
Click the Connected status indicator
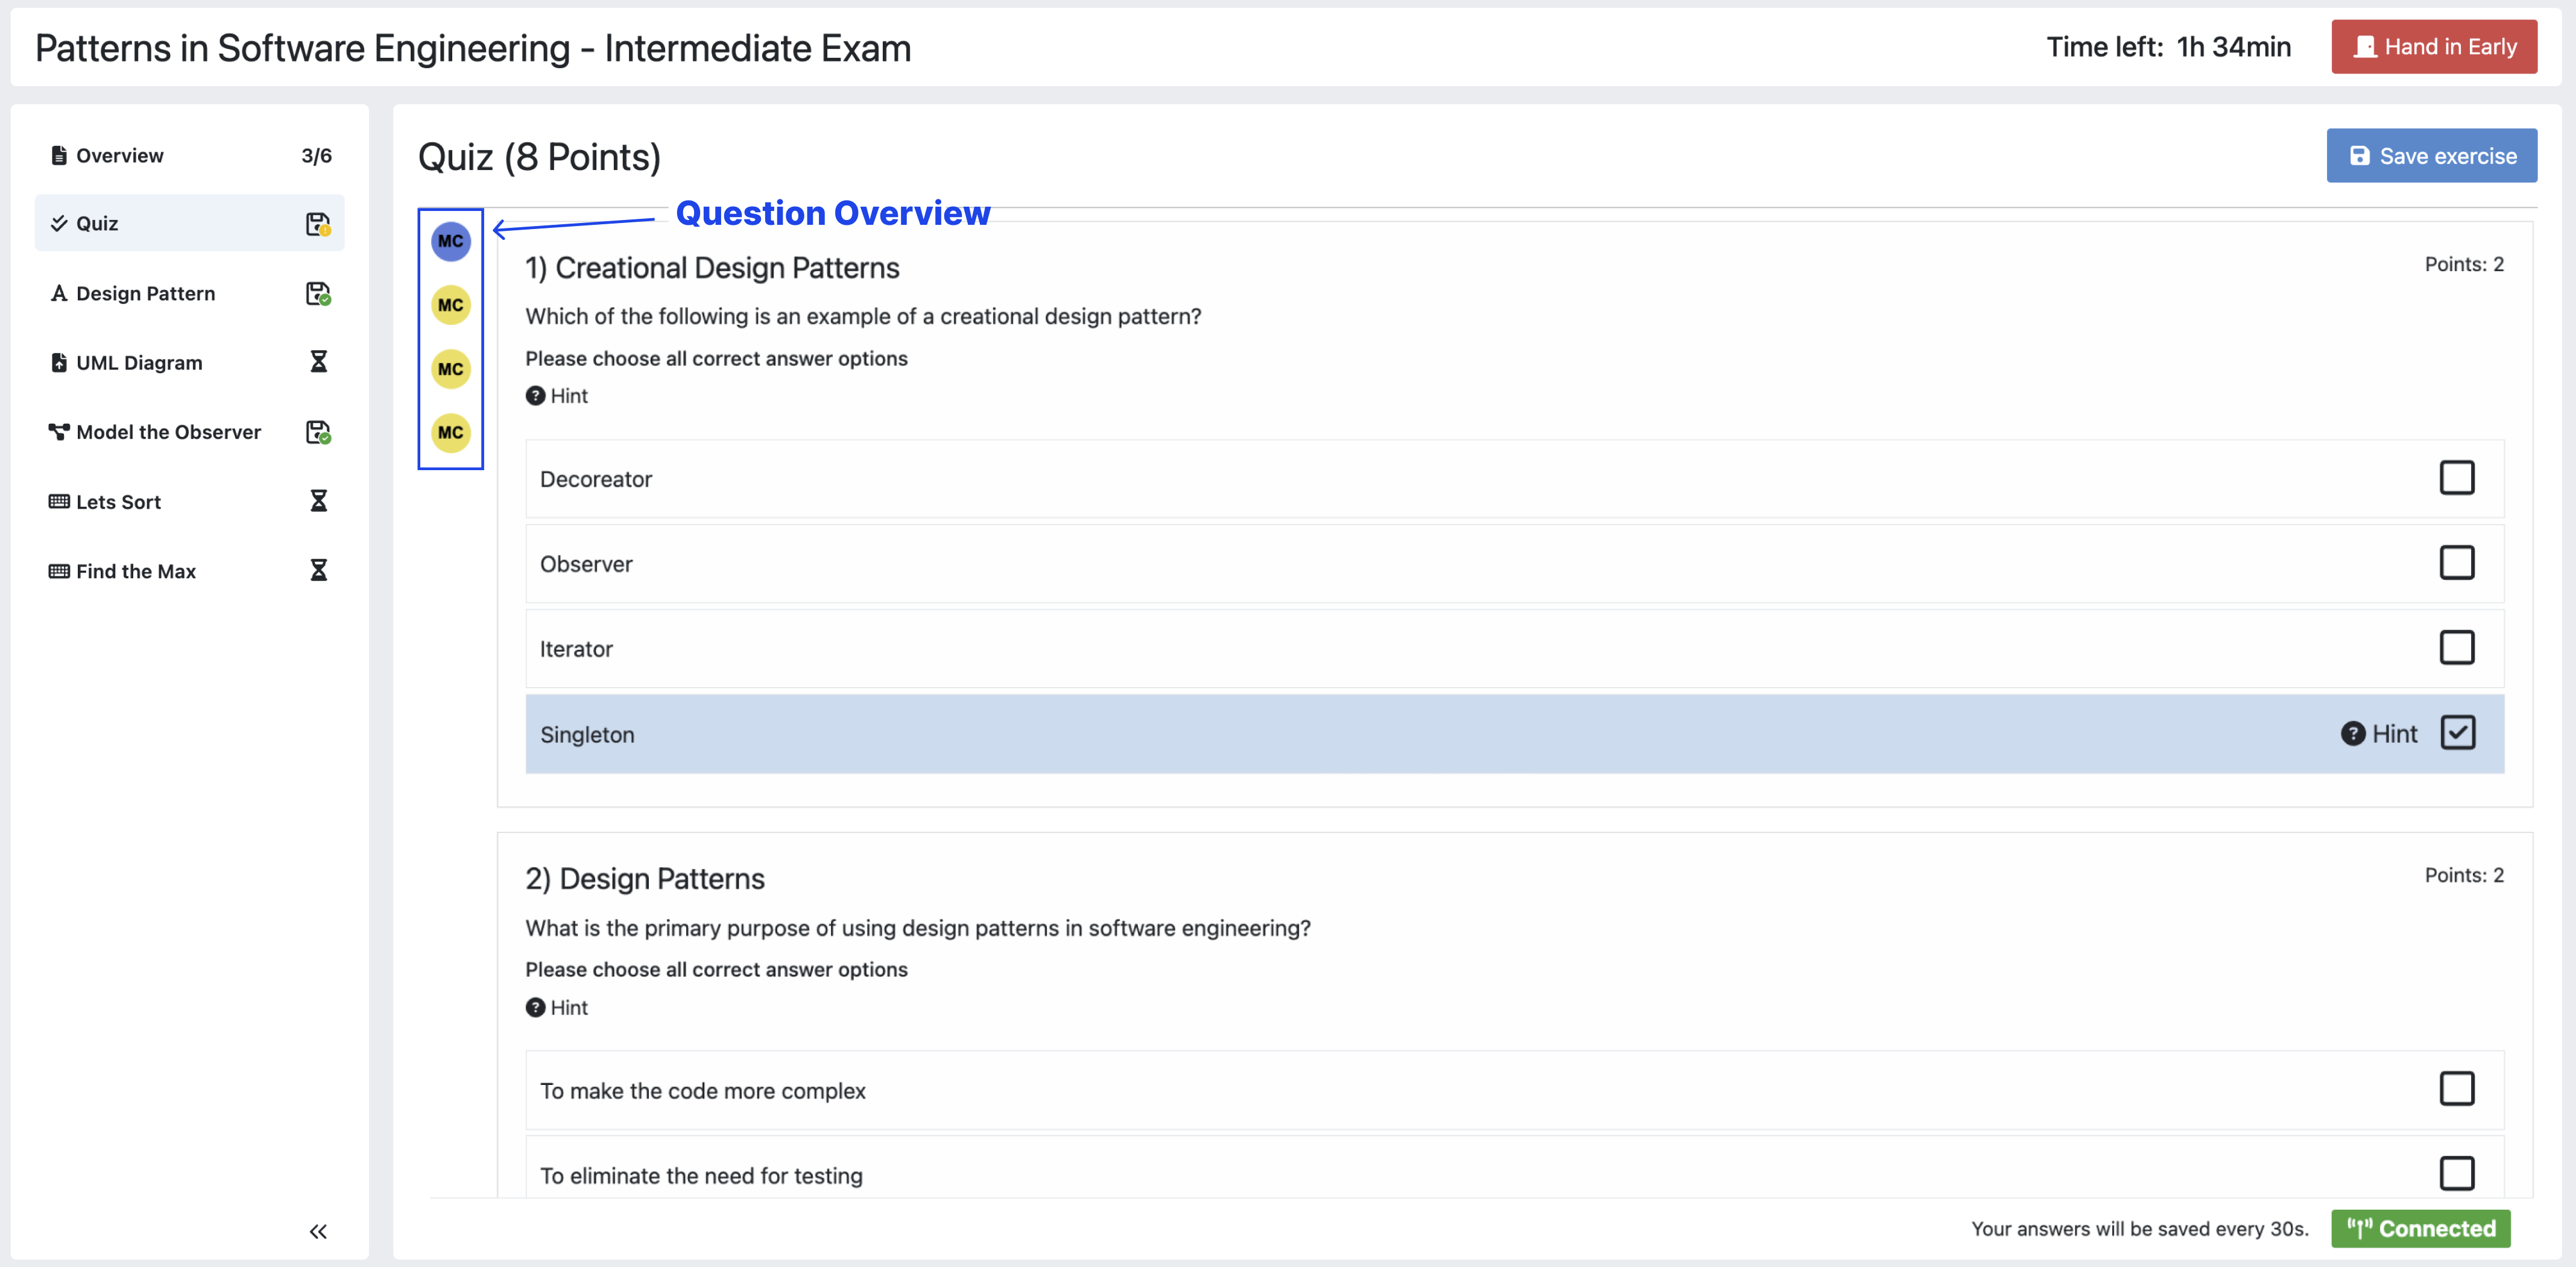(x=2421, y=1228)
